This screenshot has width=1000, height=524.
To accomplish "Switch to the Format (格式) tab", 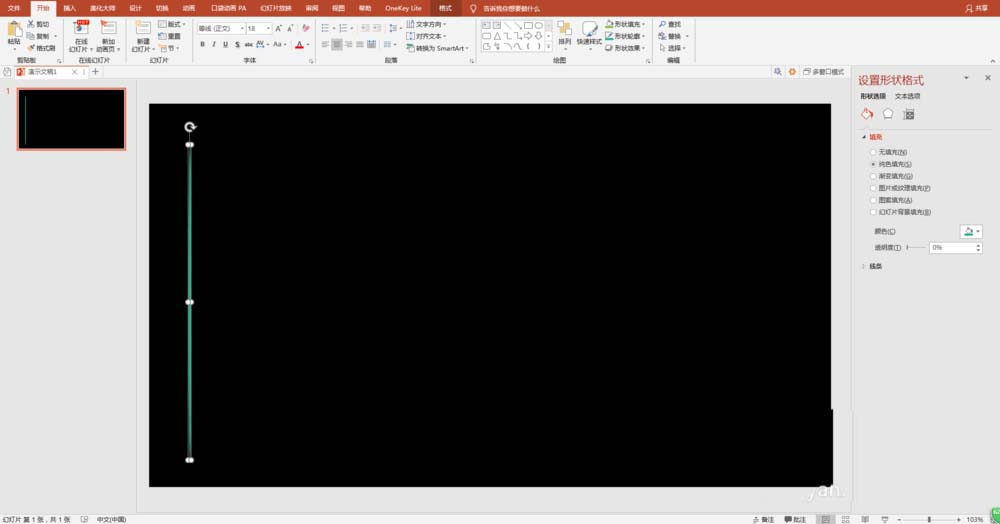I will 445,8.
